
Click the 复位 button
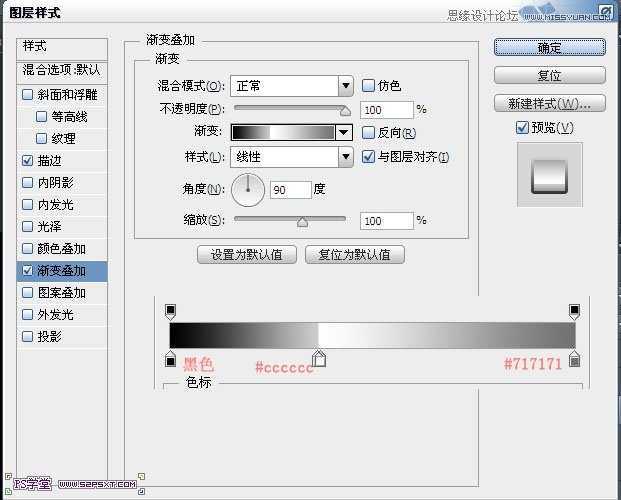(550, 75)
